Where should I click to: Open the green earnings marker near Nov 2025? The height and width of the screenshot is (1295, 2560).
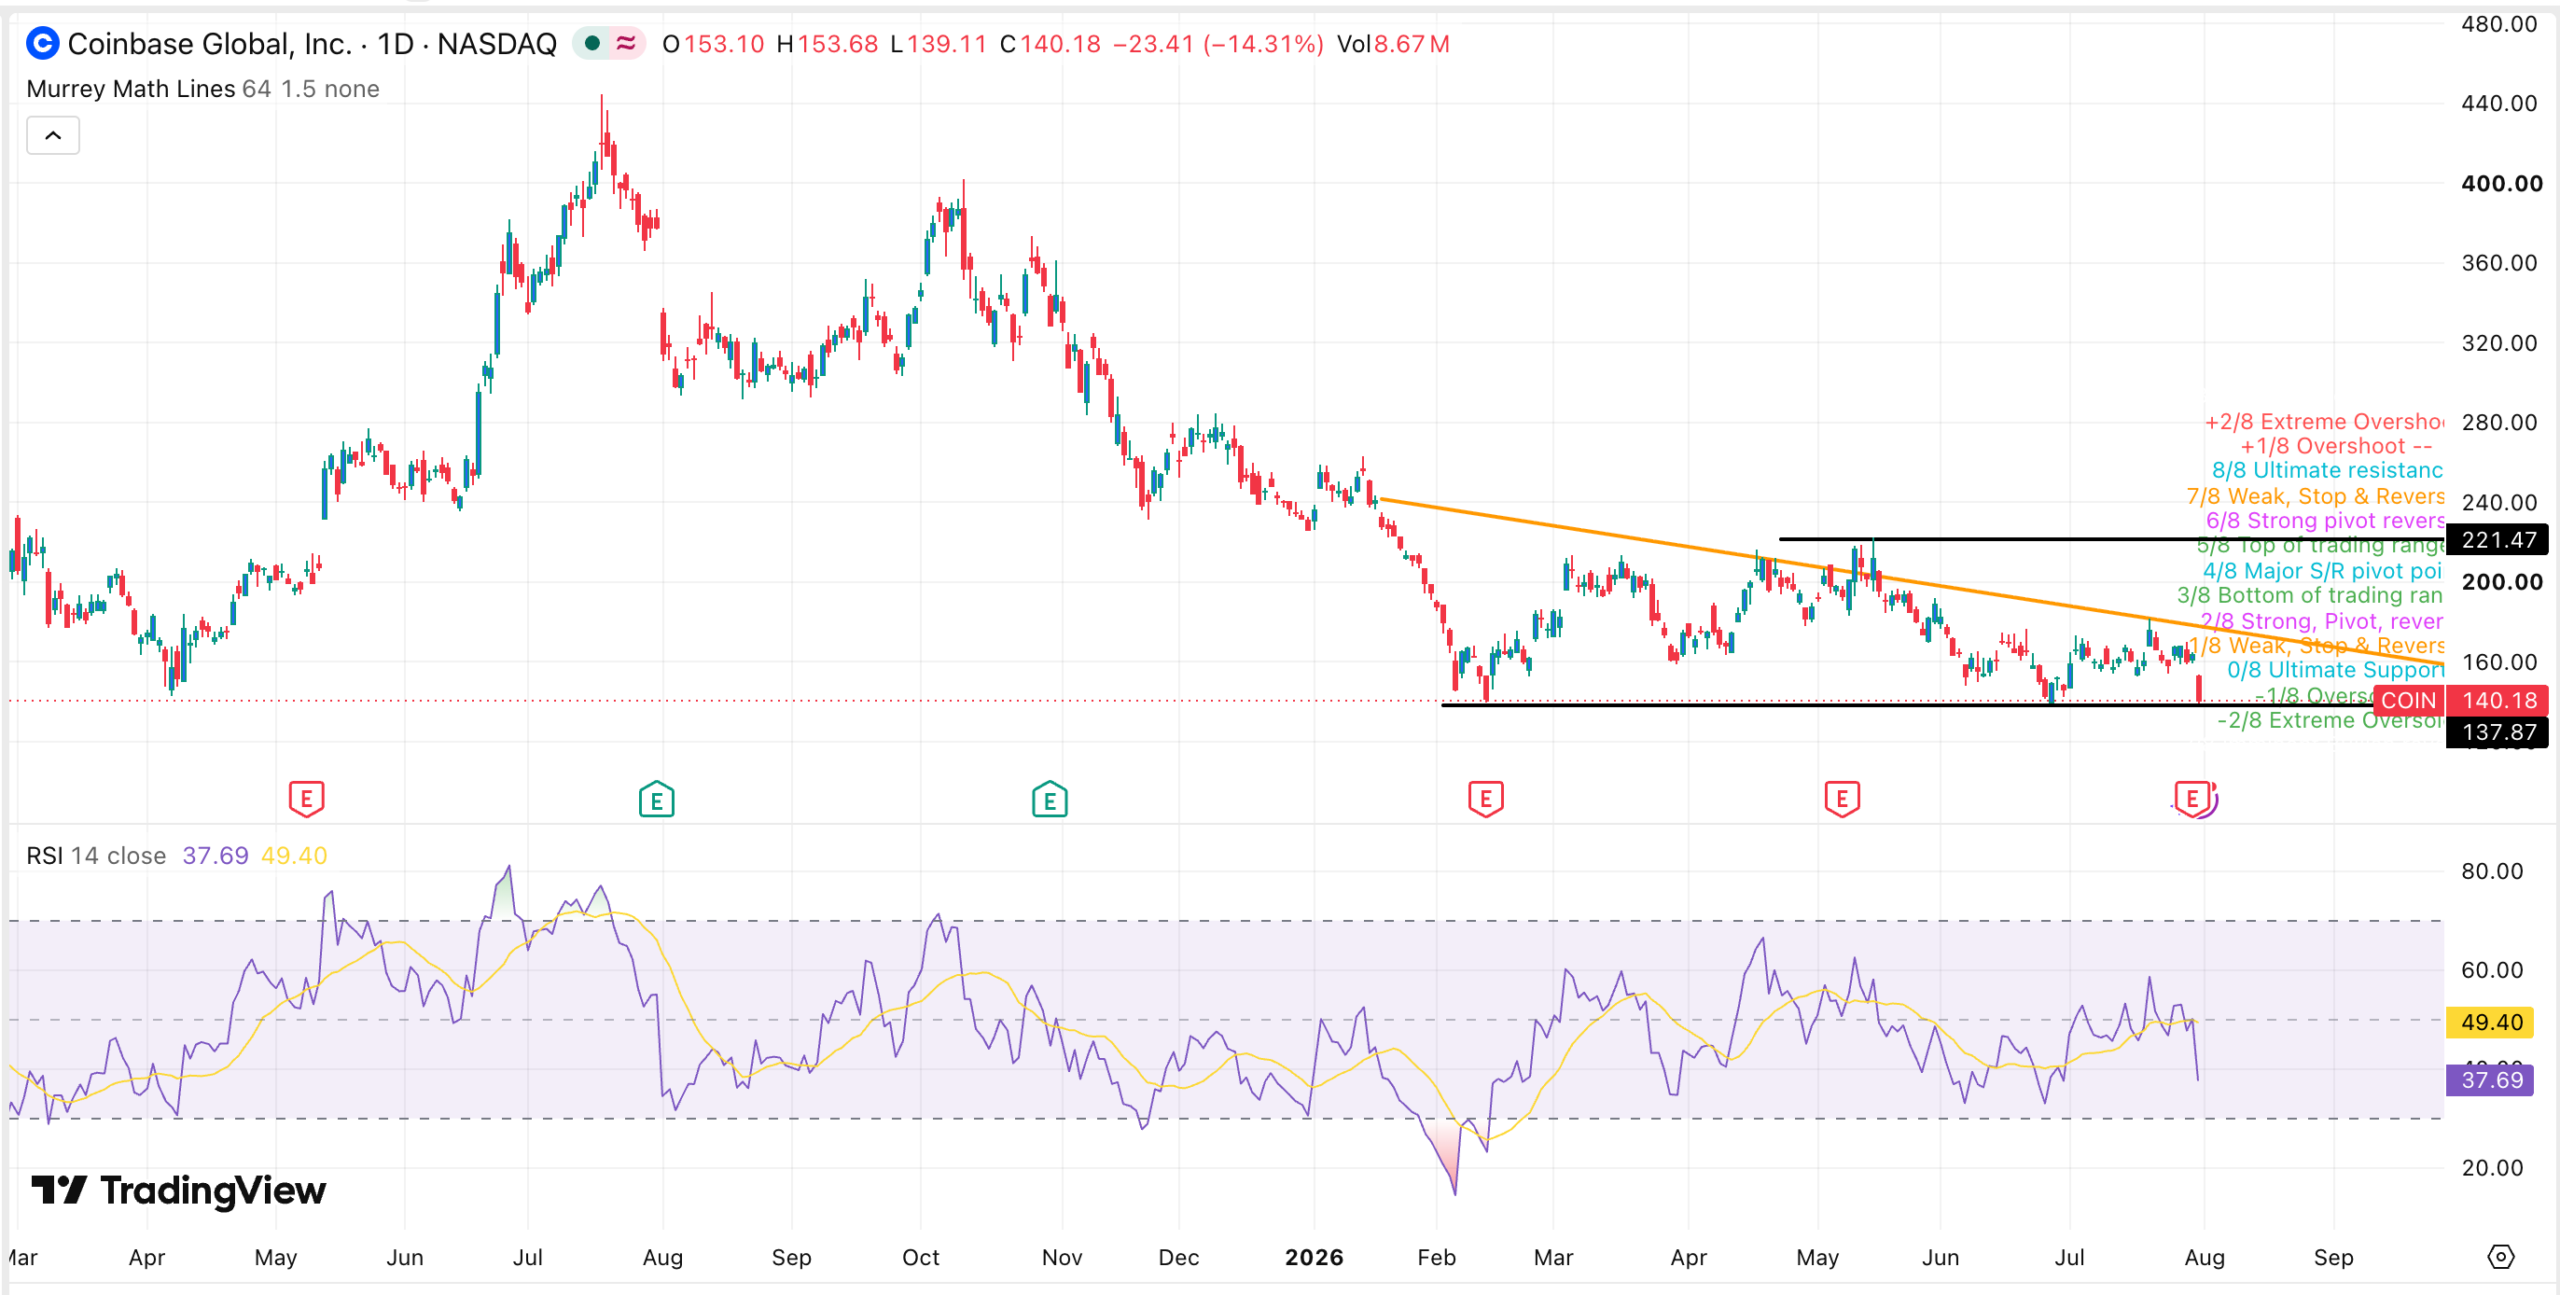1049,799
